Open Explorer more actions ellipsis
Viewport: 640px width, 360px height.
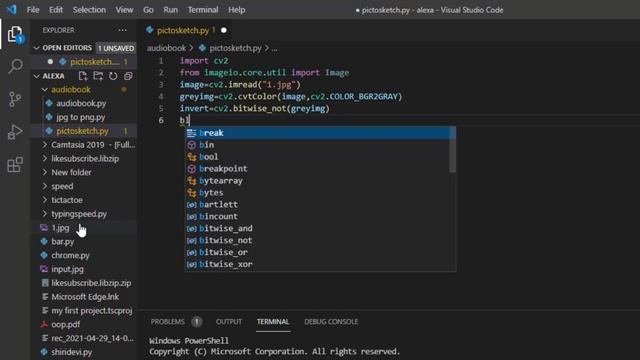[122, 30]
